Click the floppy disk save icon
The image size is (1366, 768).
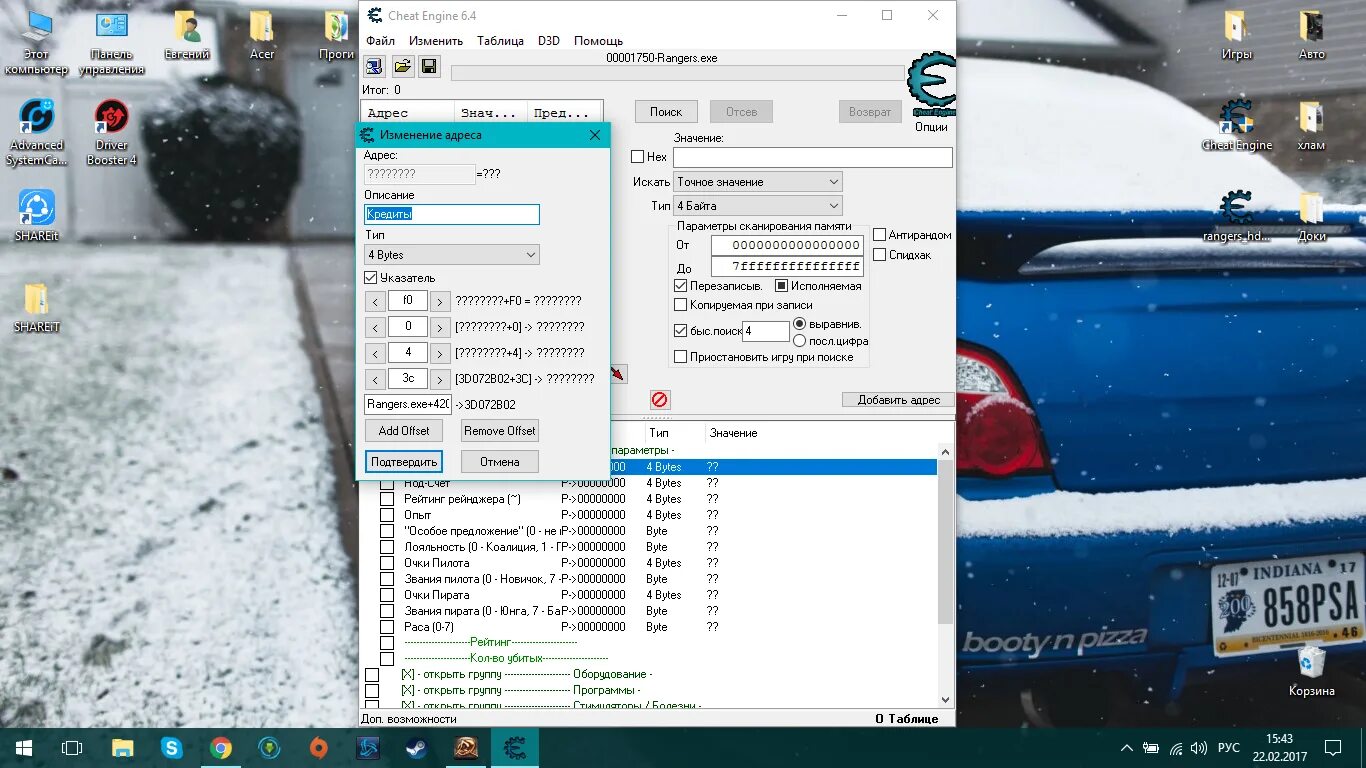[x=429, y=67]
